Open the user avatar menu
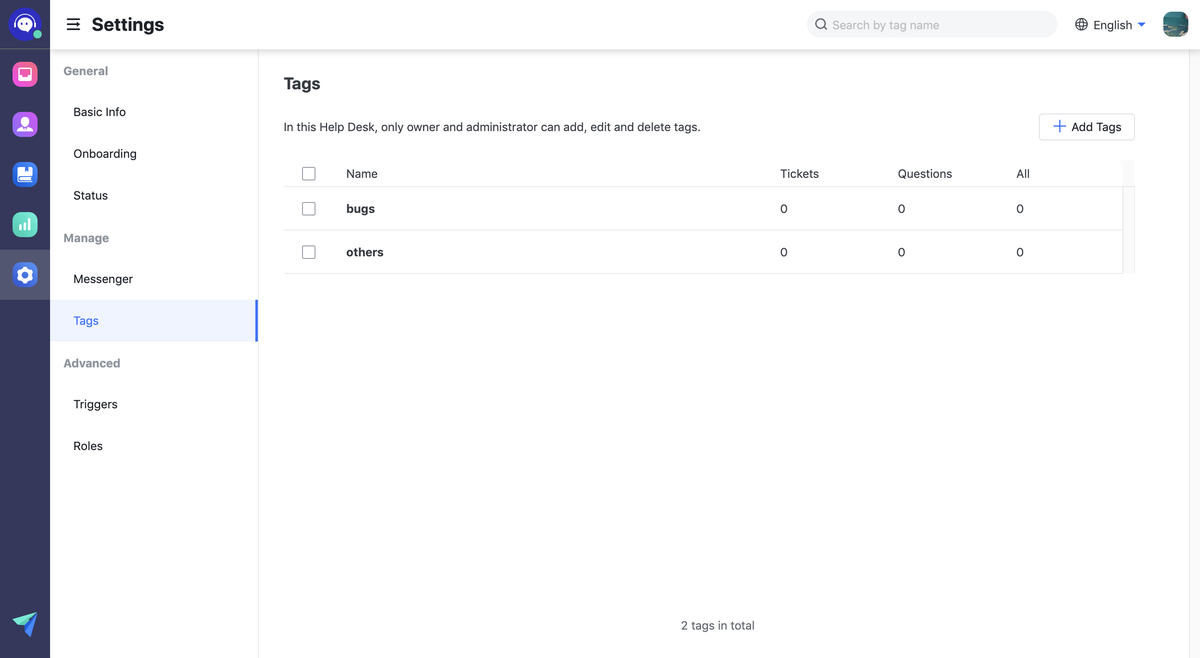Image resolution: width=1200 pixels, height=658 pixels. coord(1175,25)
